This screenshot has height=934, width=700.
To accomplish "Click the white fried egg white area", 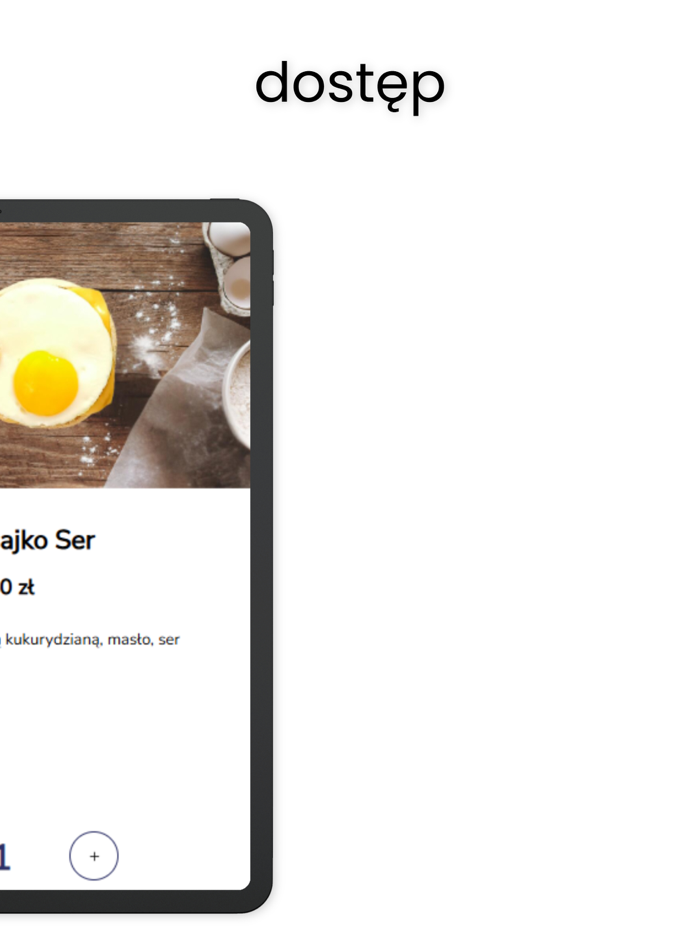I will (54, 316).
